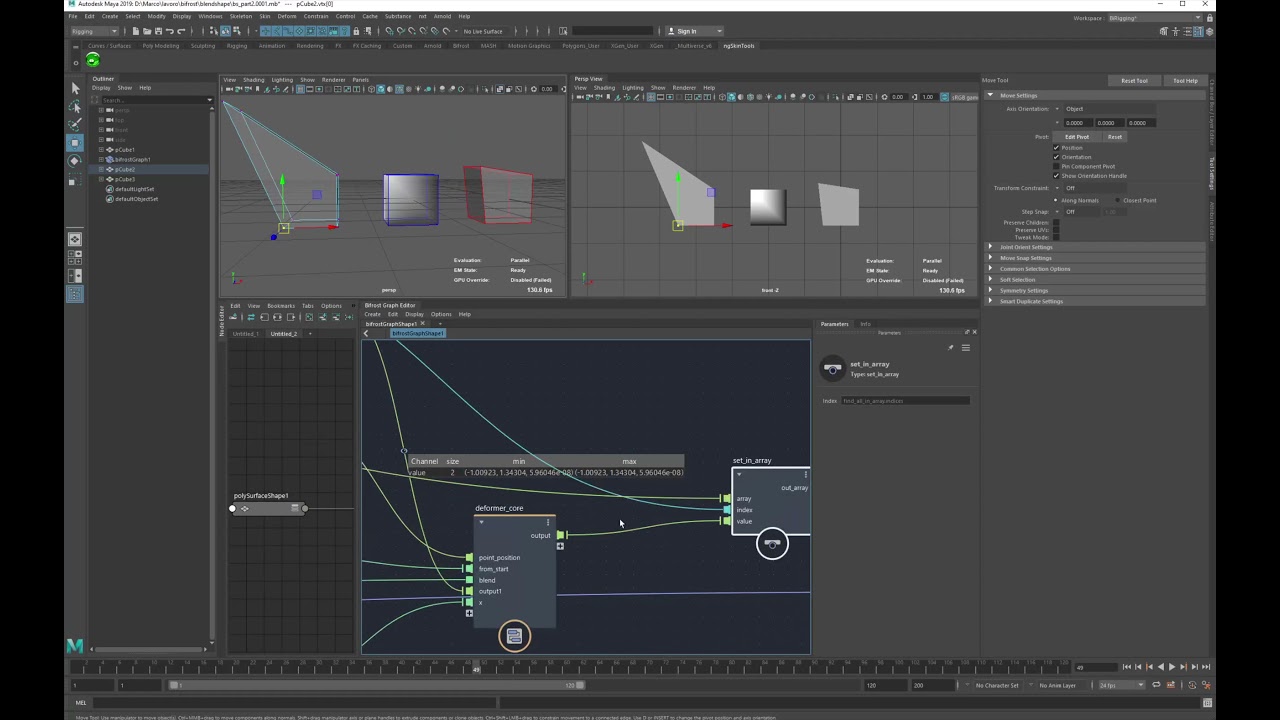Expand pCube1 in the Outliner
The image size is (1280, 720).
coord(102,150)
